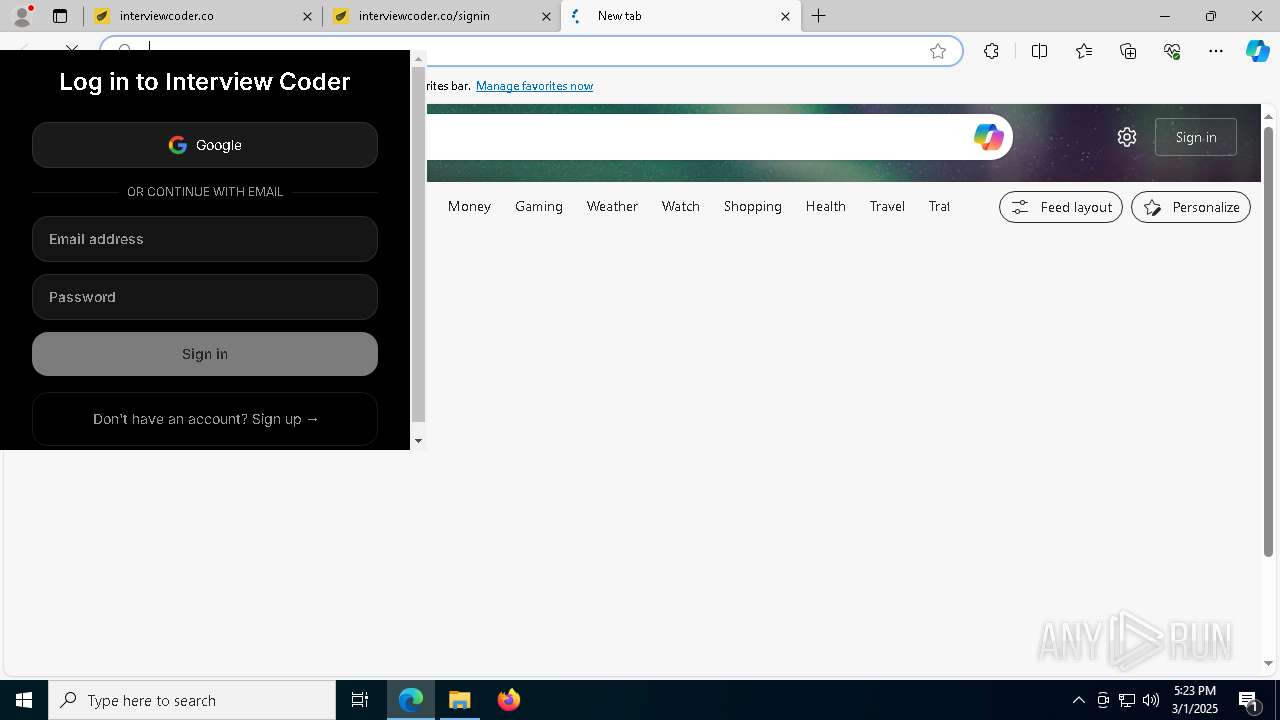Viewport: 1280px width, 720px height.
Task: Close the interviewcoder.co/signin tab
Action: 546,16
